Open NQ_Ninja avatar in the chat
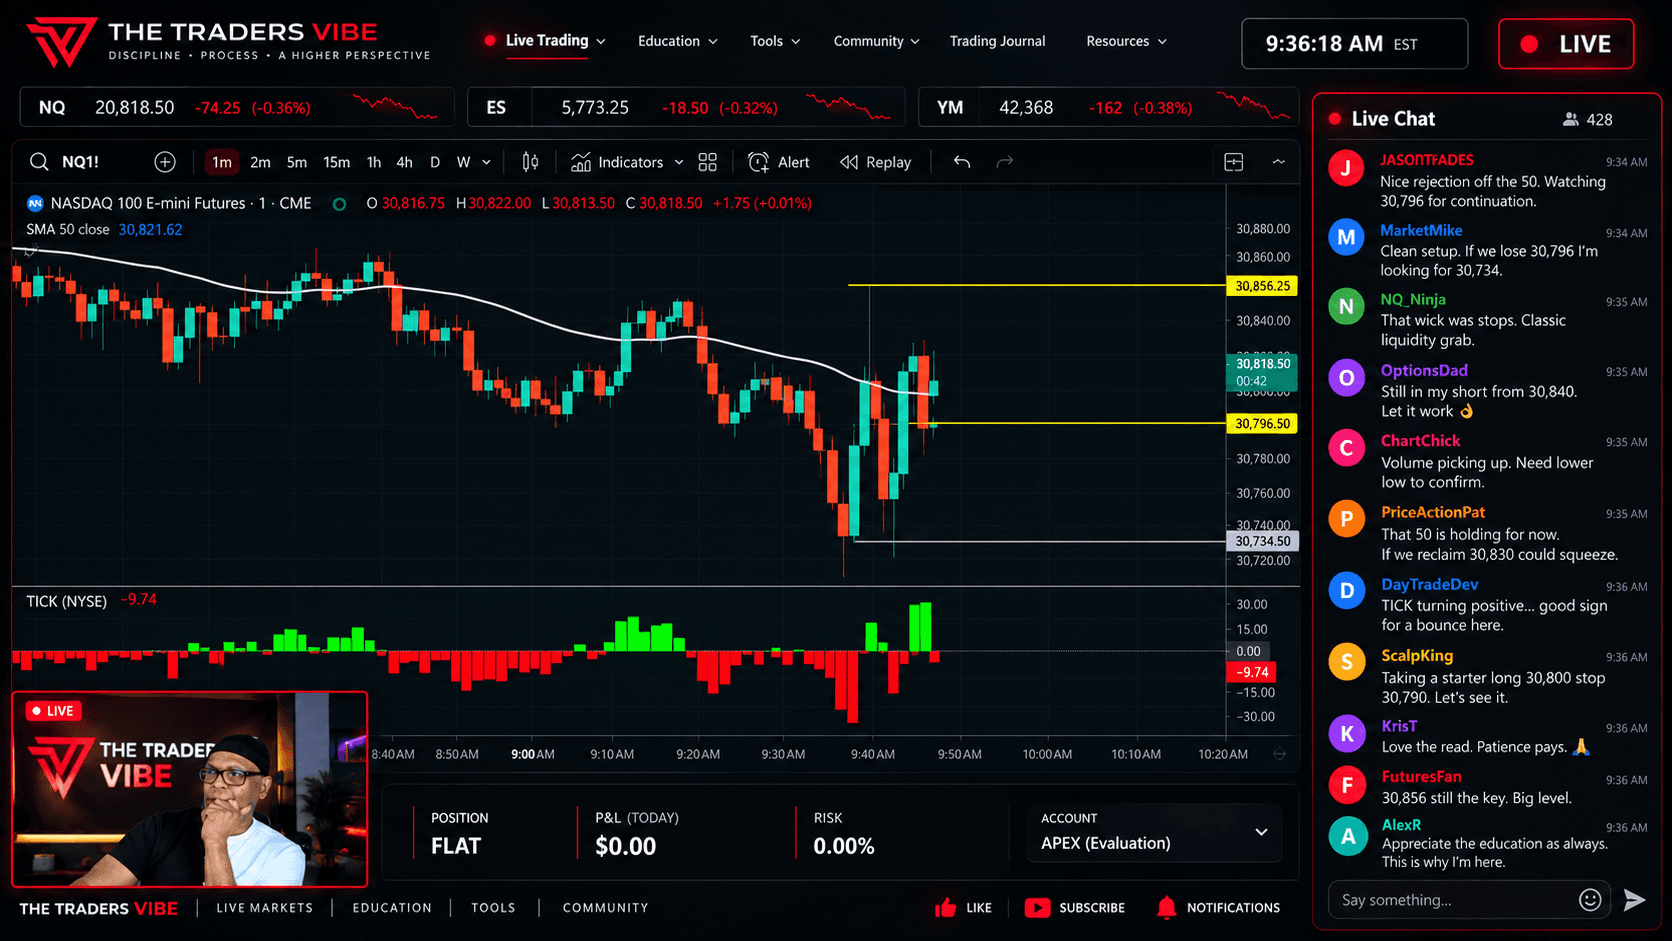 (1346, 307)
